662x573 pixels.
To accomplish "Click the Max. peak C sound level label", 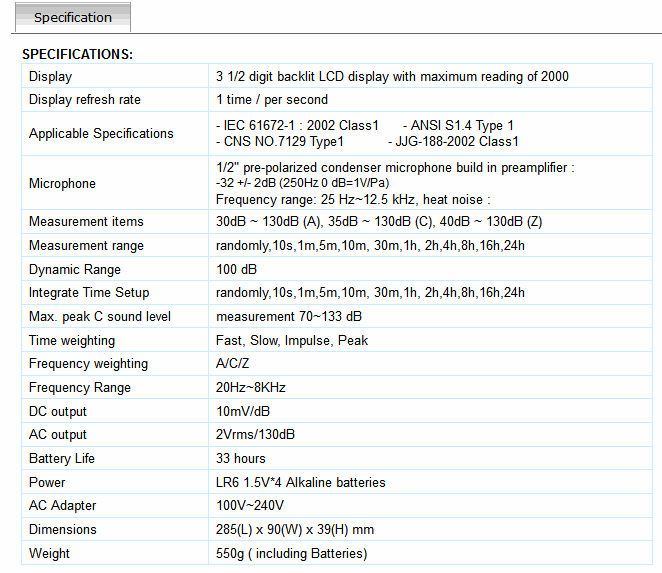I will click(x=100, y=317).
